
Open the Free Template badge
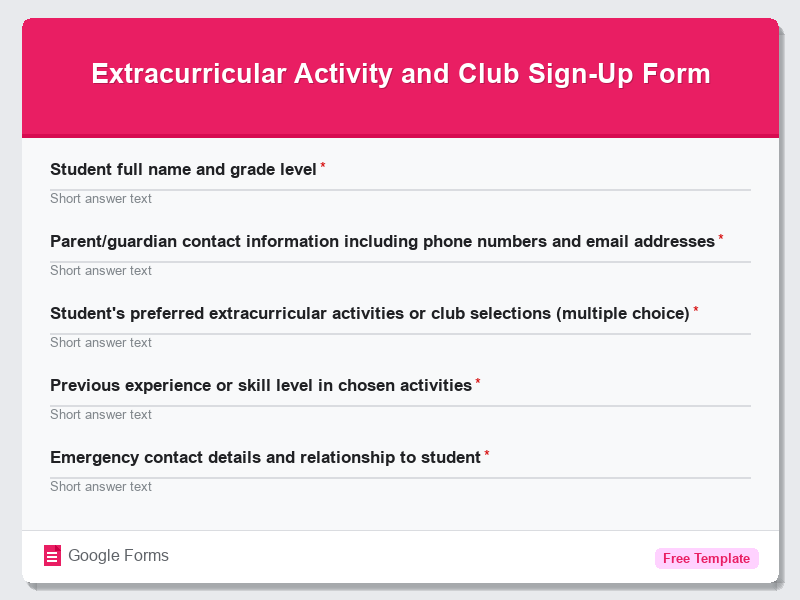[x=706, y=558]
